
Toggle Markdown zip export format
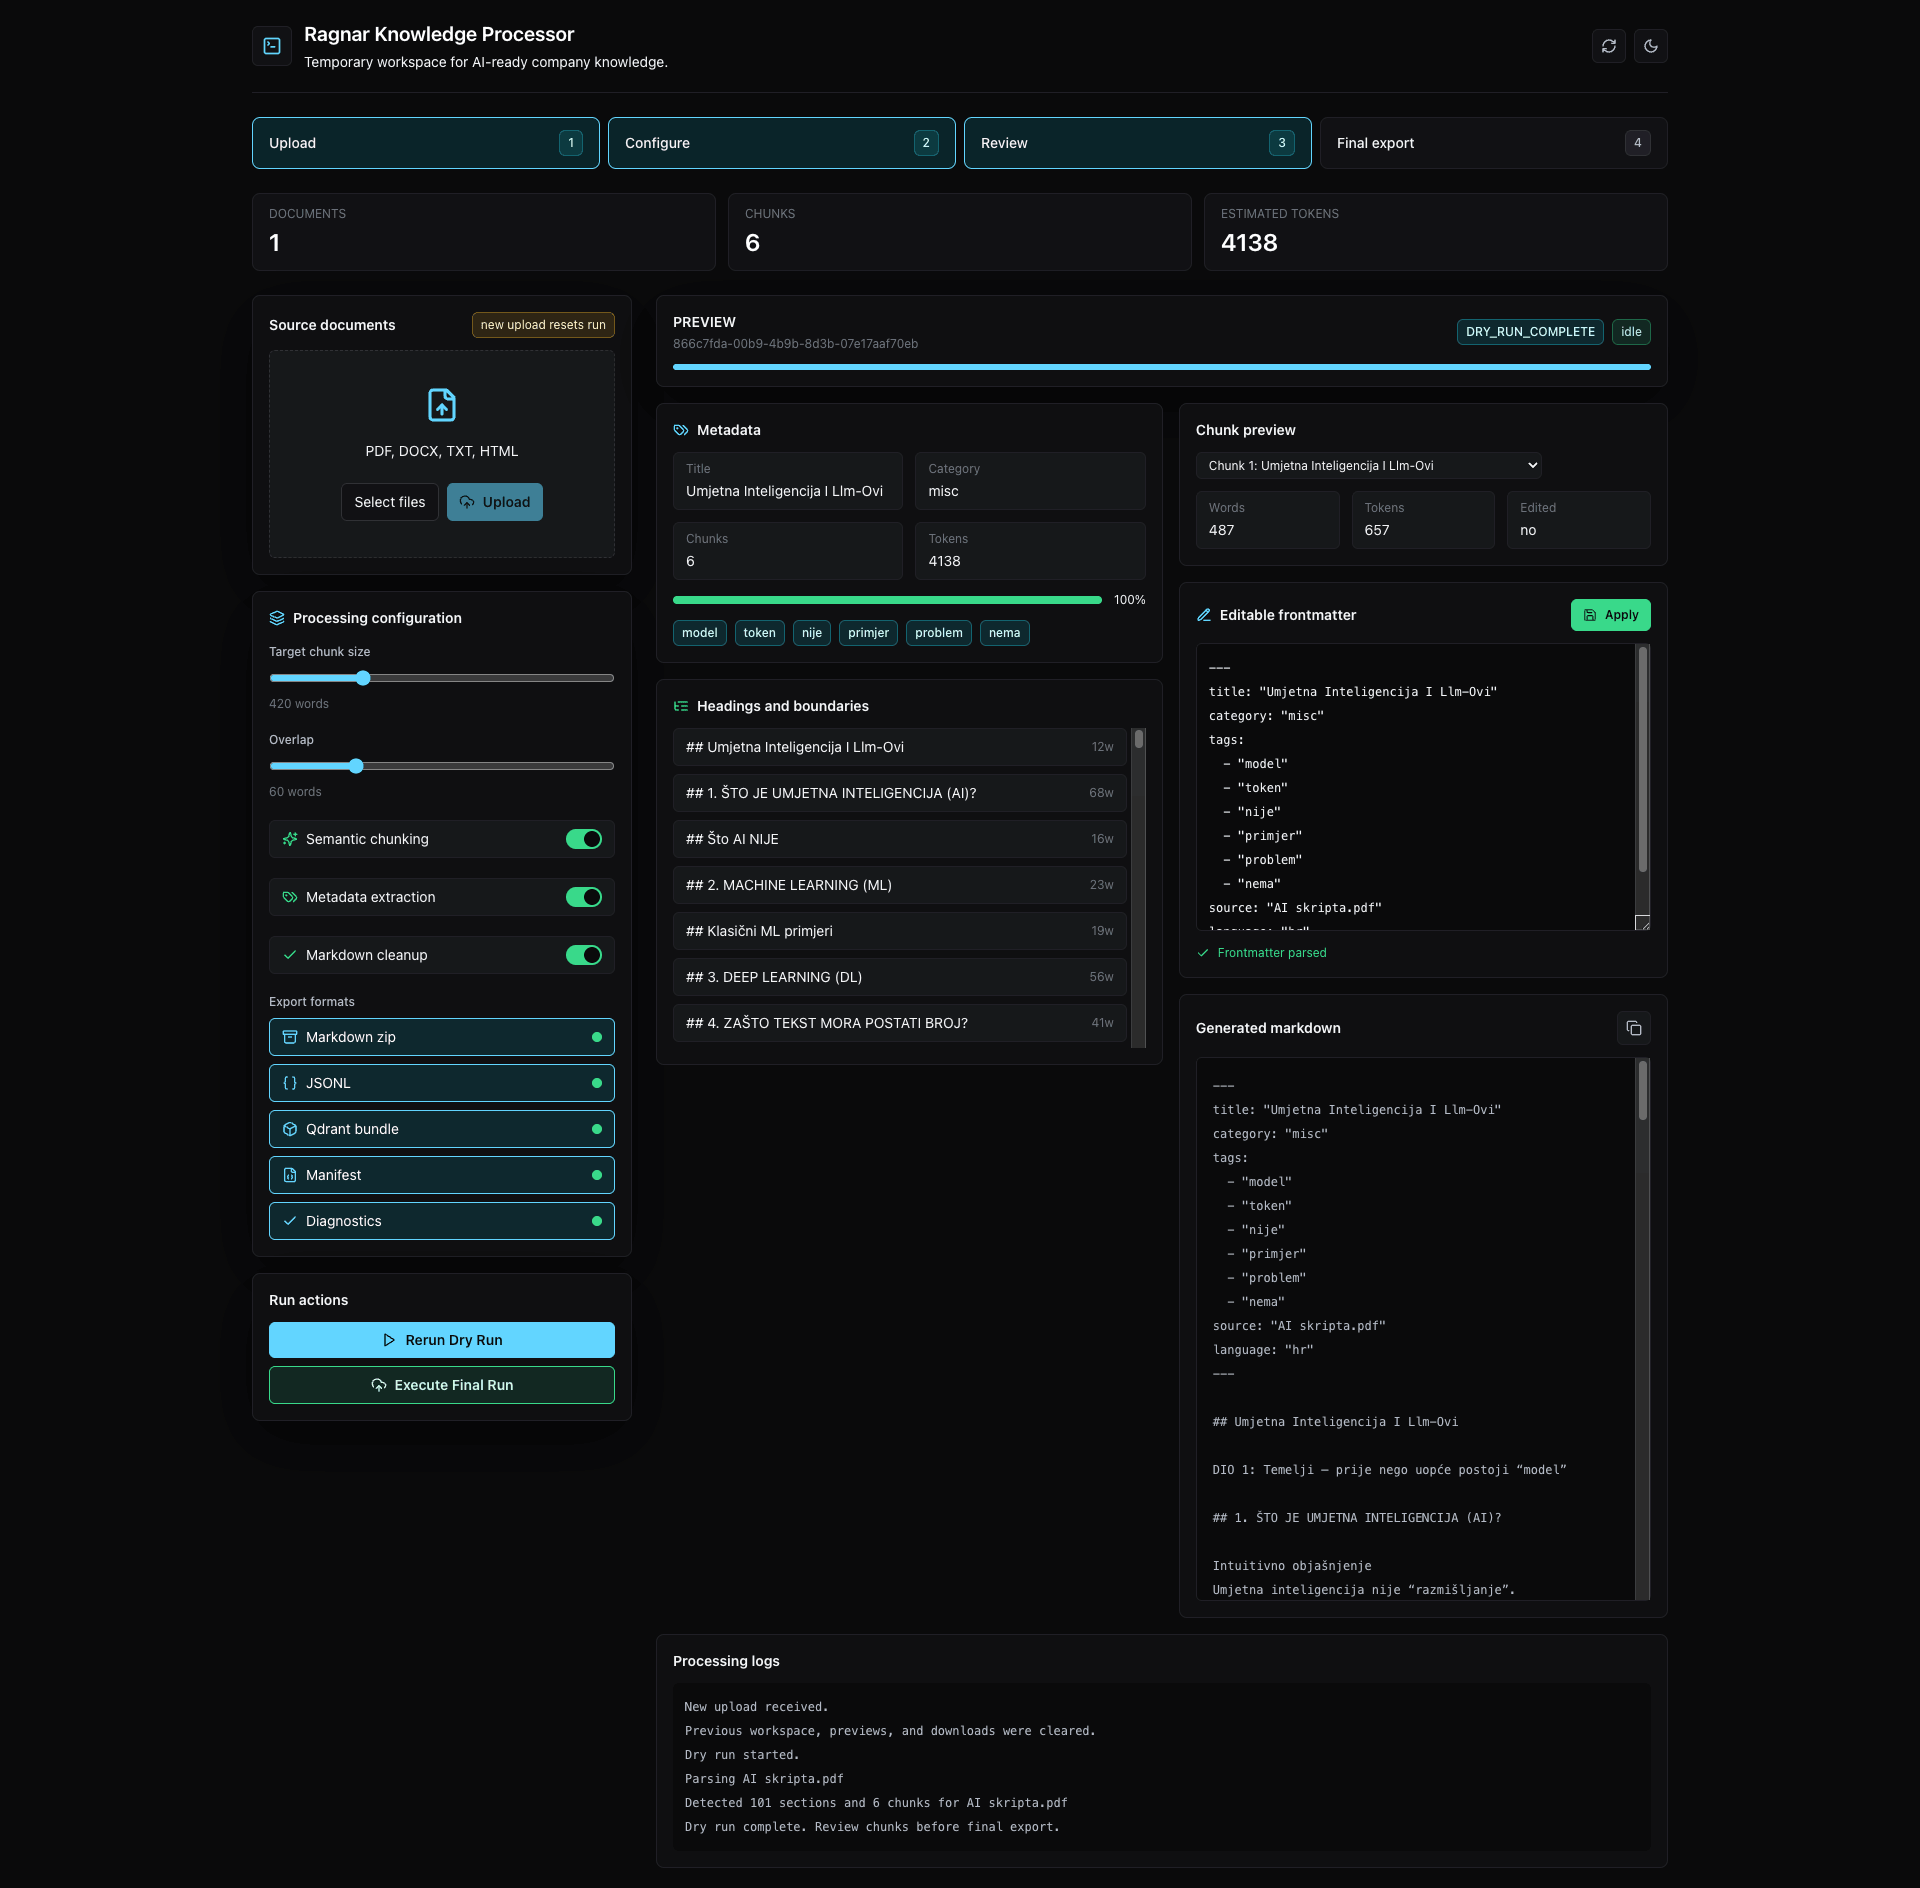click(442, 1037)
